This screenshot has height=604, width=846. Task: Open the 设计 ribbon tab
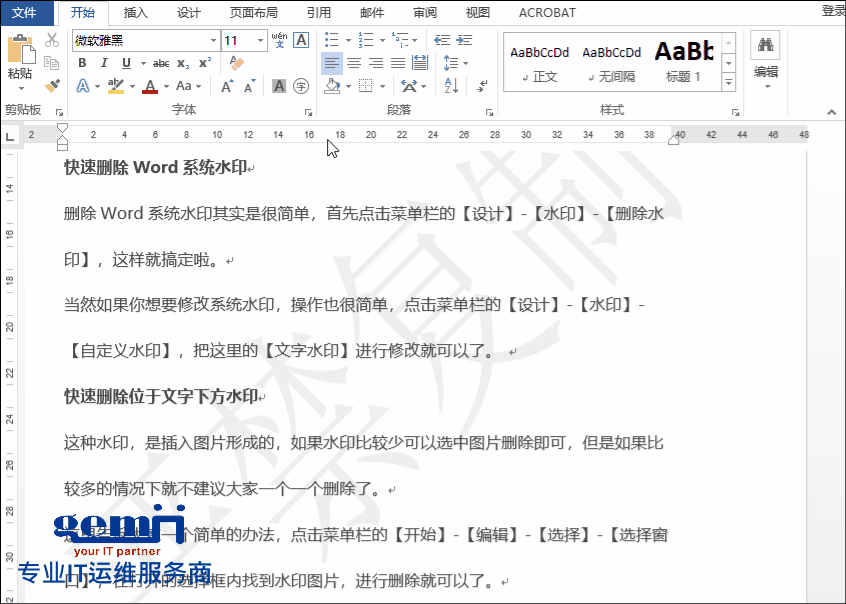[190, 13]
